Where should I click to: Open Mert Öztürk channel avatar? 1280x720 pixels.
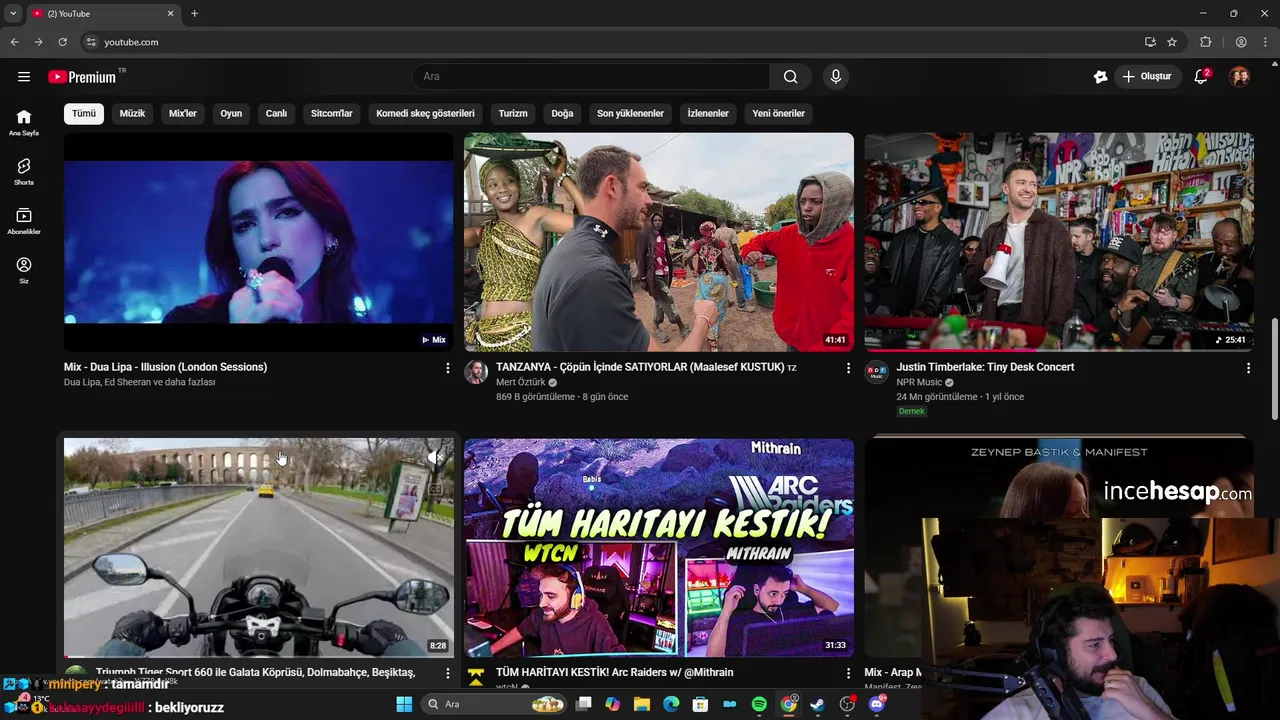[476, 372]
